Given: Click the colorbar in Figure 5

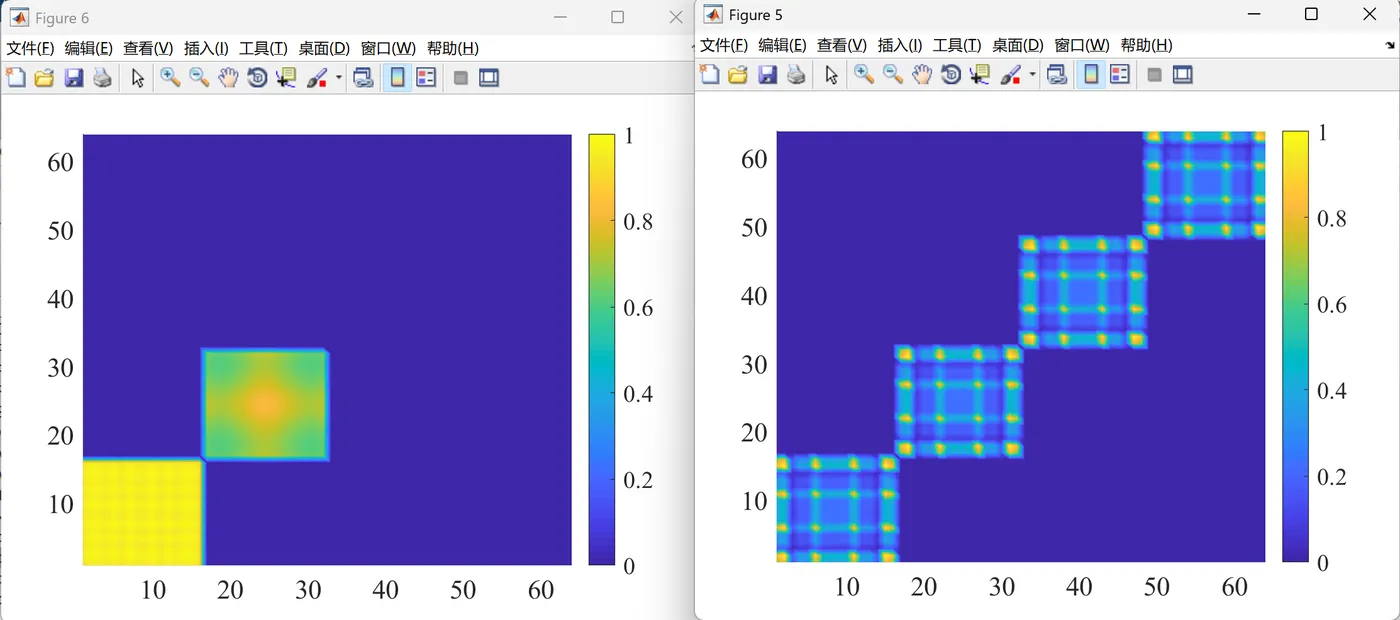Looking at the screenshot, I should pyautogui.click(x=1295, y=346).
